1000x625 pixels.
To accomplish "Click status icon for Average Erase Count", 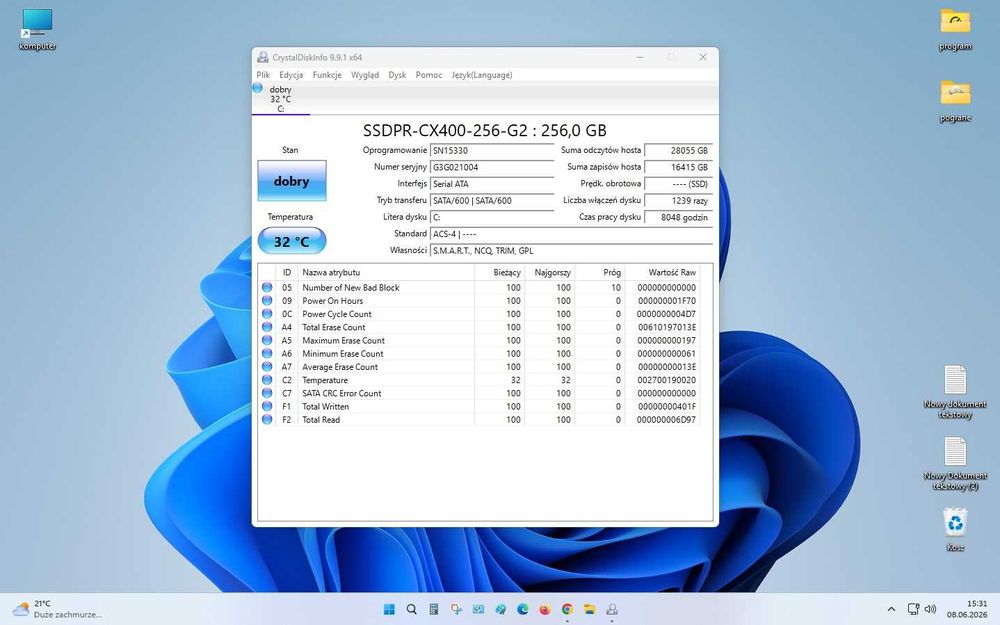I will tap(267, 367).
